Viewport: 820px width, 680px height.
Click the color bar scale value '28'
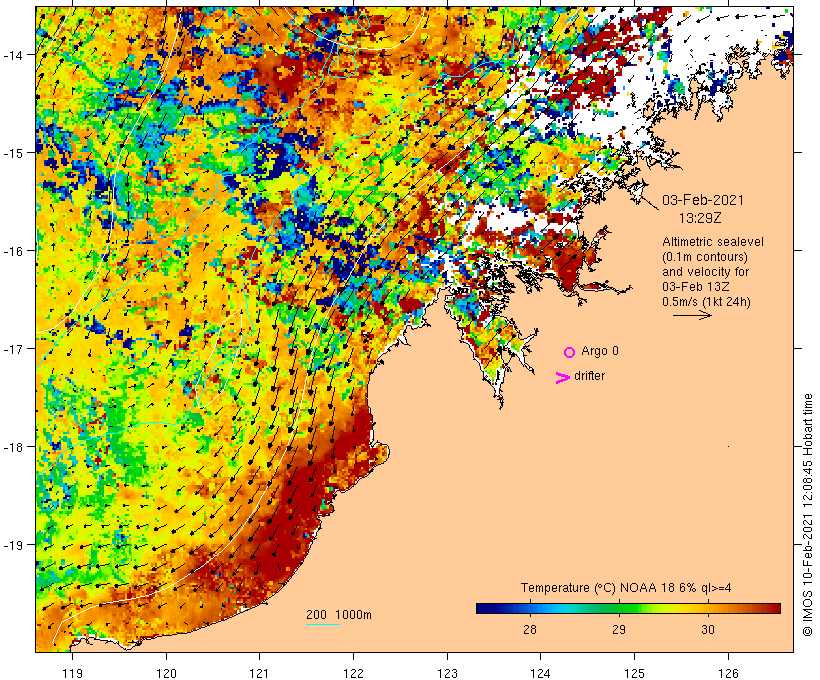pos(530,629)
